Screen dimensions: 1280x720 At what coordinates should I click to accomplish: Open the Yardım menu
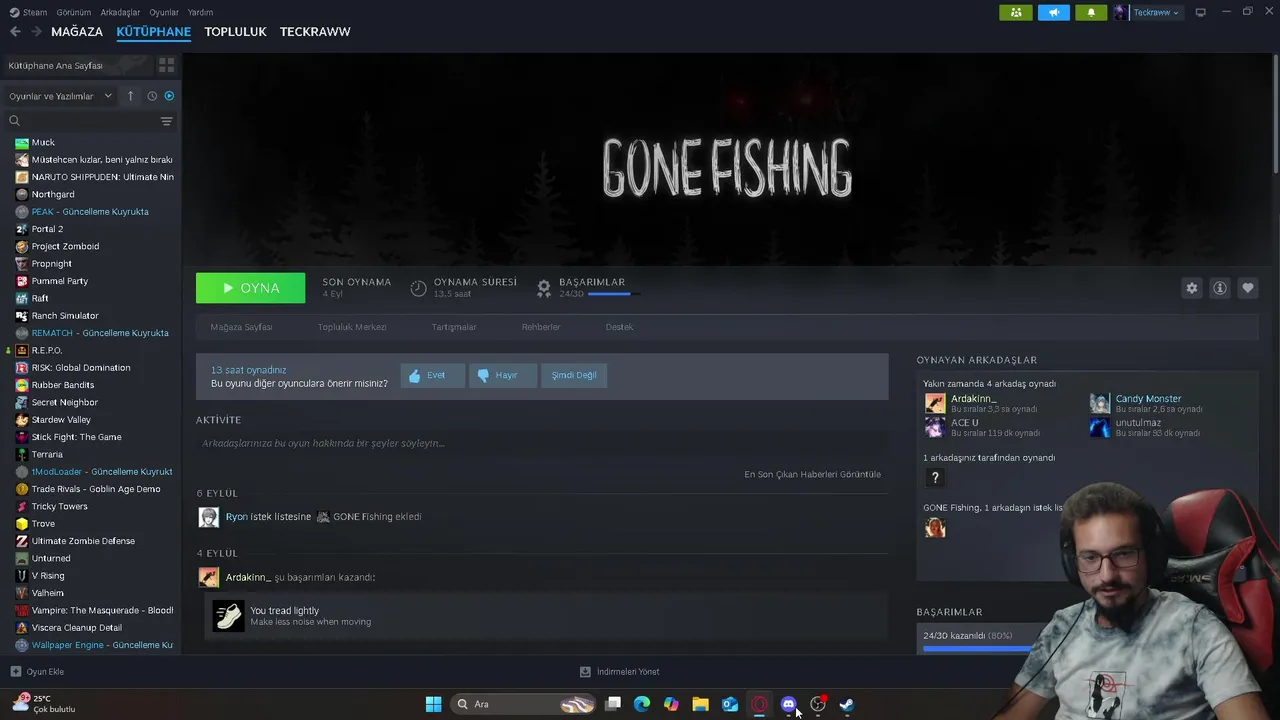200,12
